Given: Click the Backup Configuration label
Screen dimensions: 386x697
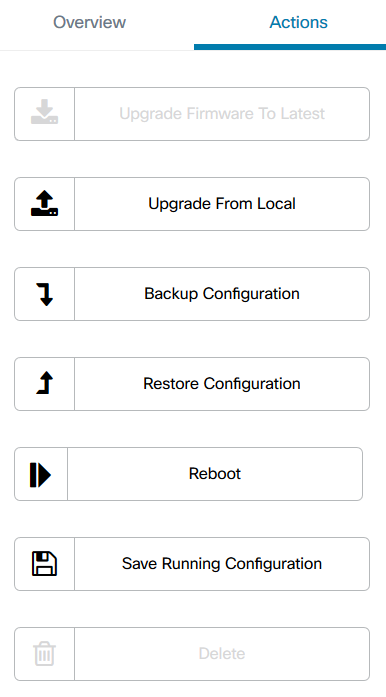Looking at the screenshot, I should pos(222,294).
